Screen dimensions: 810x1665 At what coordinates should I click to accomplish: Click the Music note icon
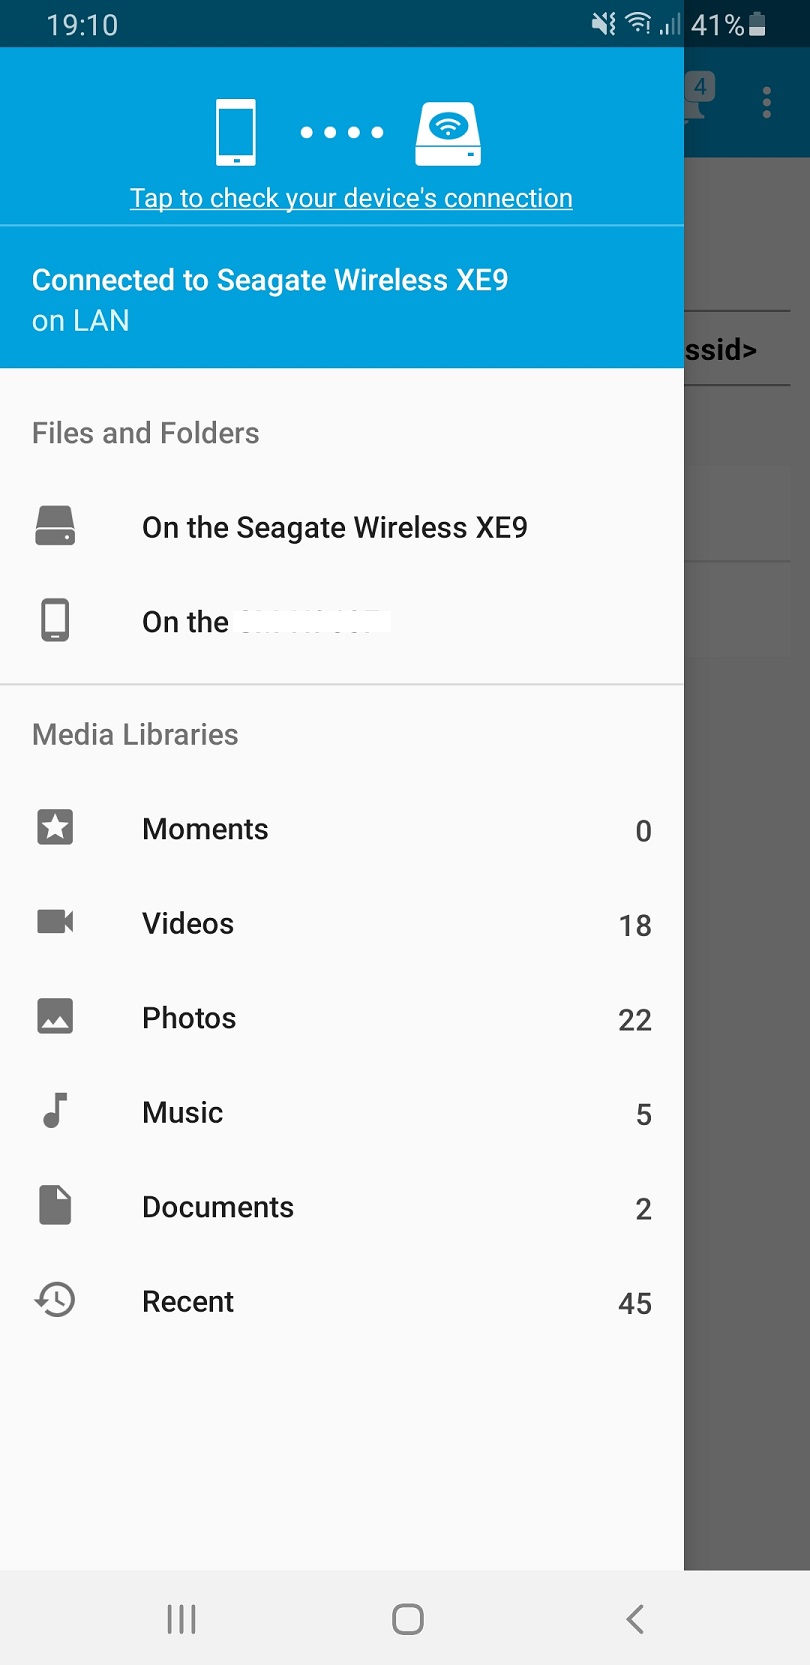(55, 1110)
